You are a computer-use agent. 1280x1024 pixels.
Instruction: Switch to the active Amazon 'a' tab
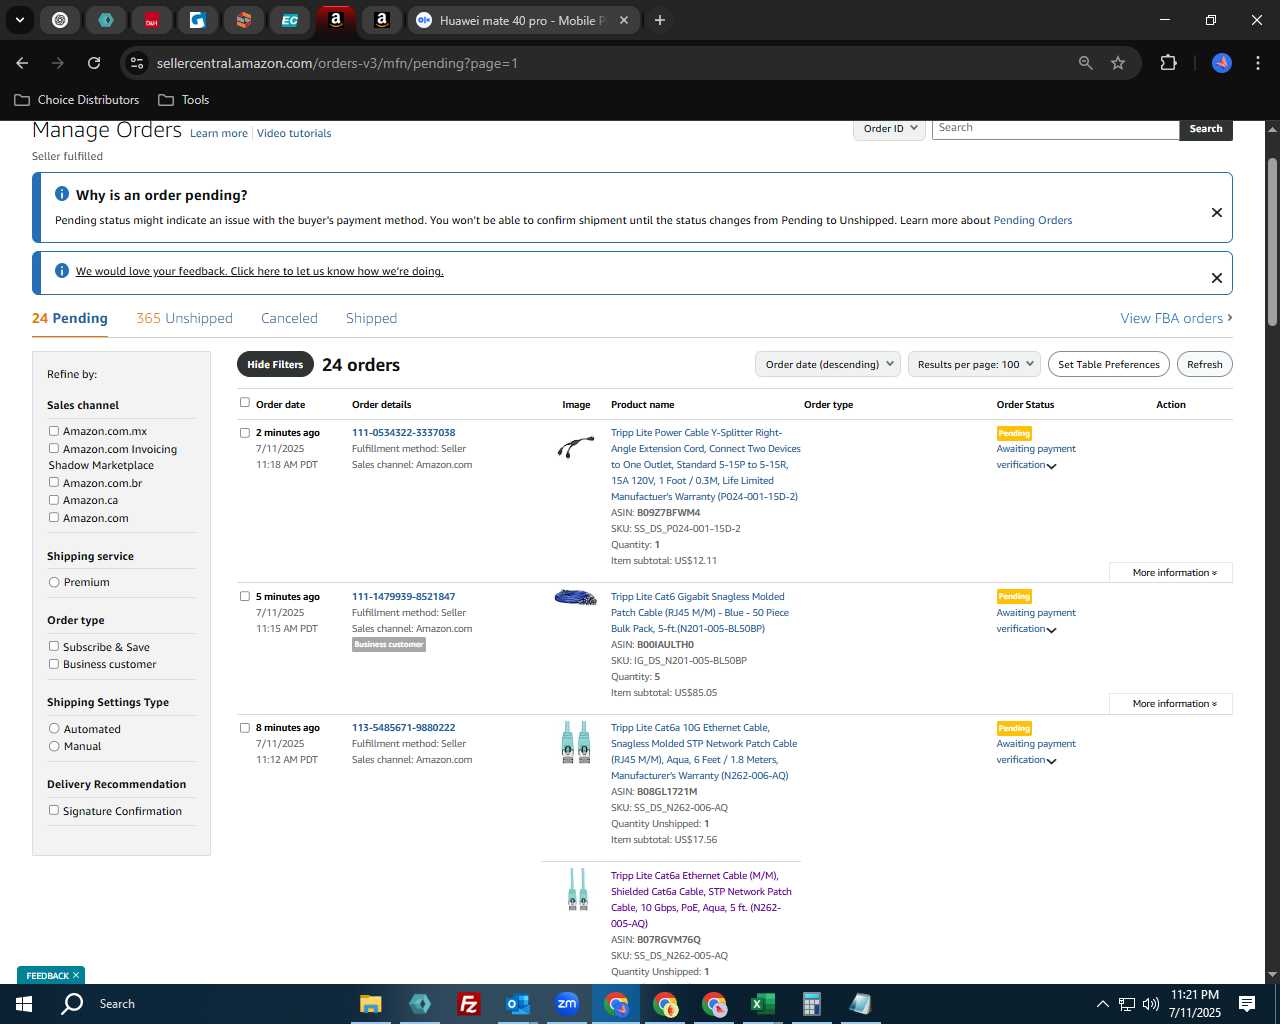point(336,20)
